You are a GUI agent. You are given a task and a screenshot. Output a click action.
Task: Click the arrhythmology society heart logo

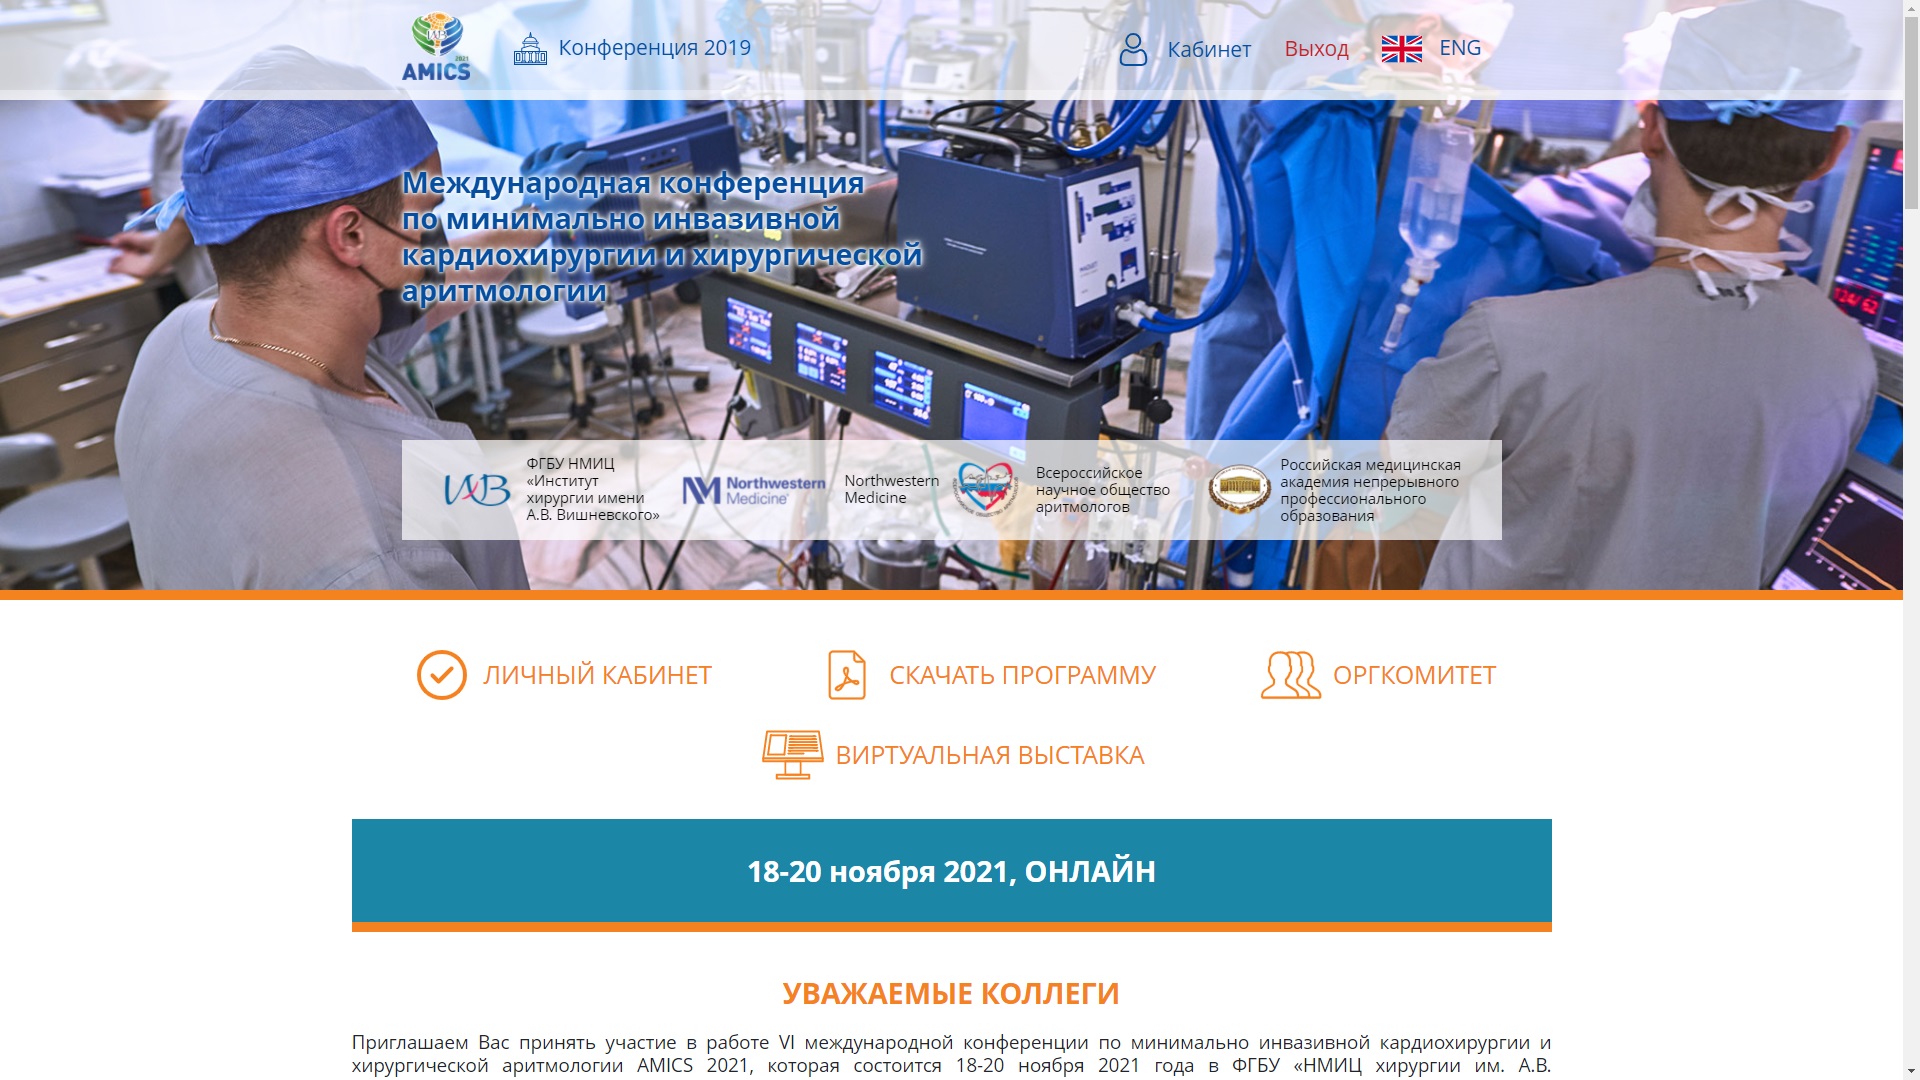point(985,489)
